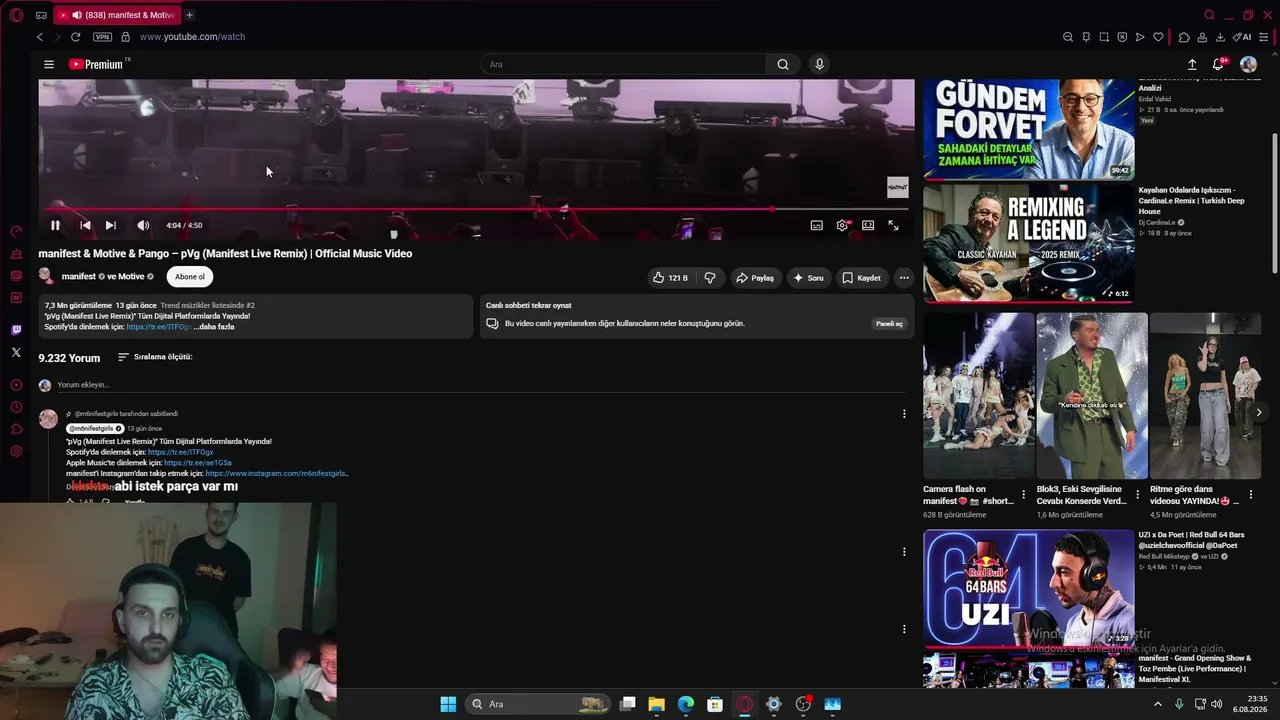Click the pin icon in Opera toolbar

(1086, 37)
